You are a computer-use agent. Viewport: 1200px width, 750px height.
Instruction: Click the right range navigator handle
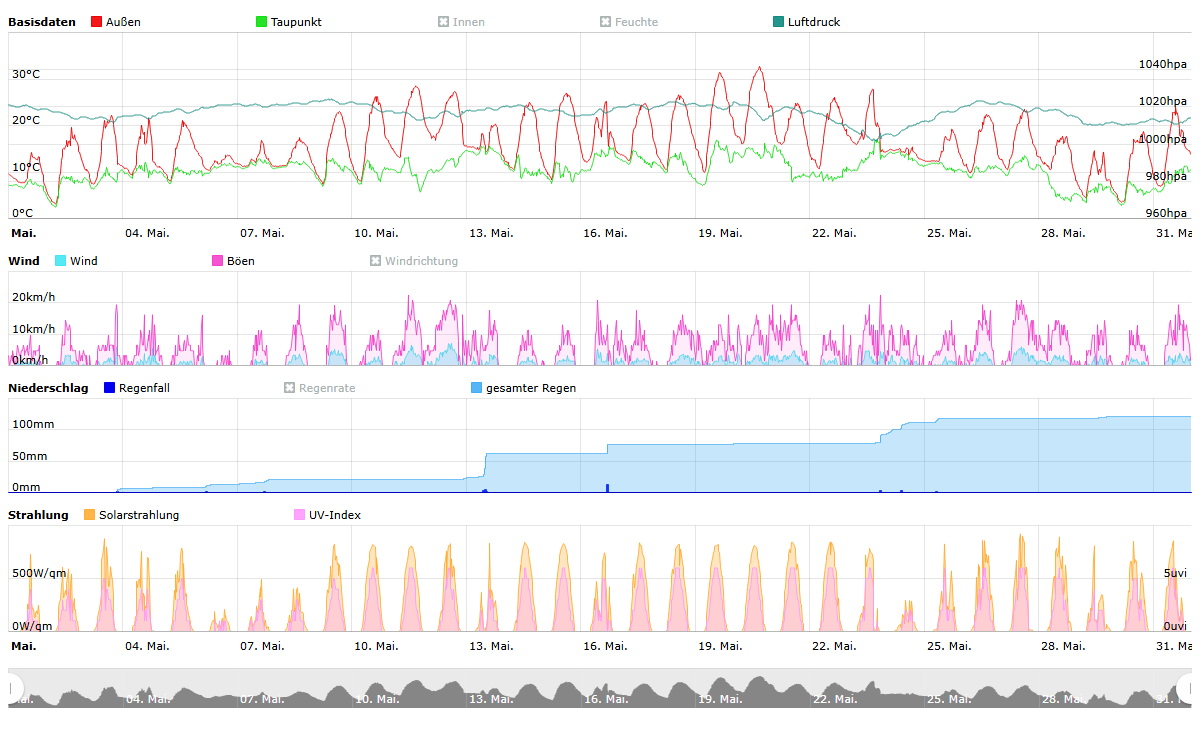click(1188, 688)
